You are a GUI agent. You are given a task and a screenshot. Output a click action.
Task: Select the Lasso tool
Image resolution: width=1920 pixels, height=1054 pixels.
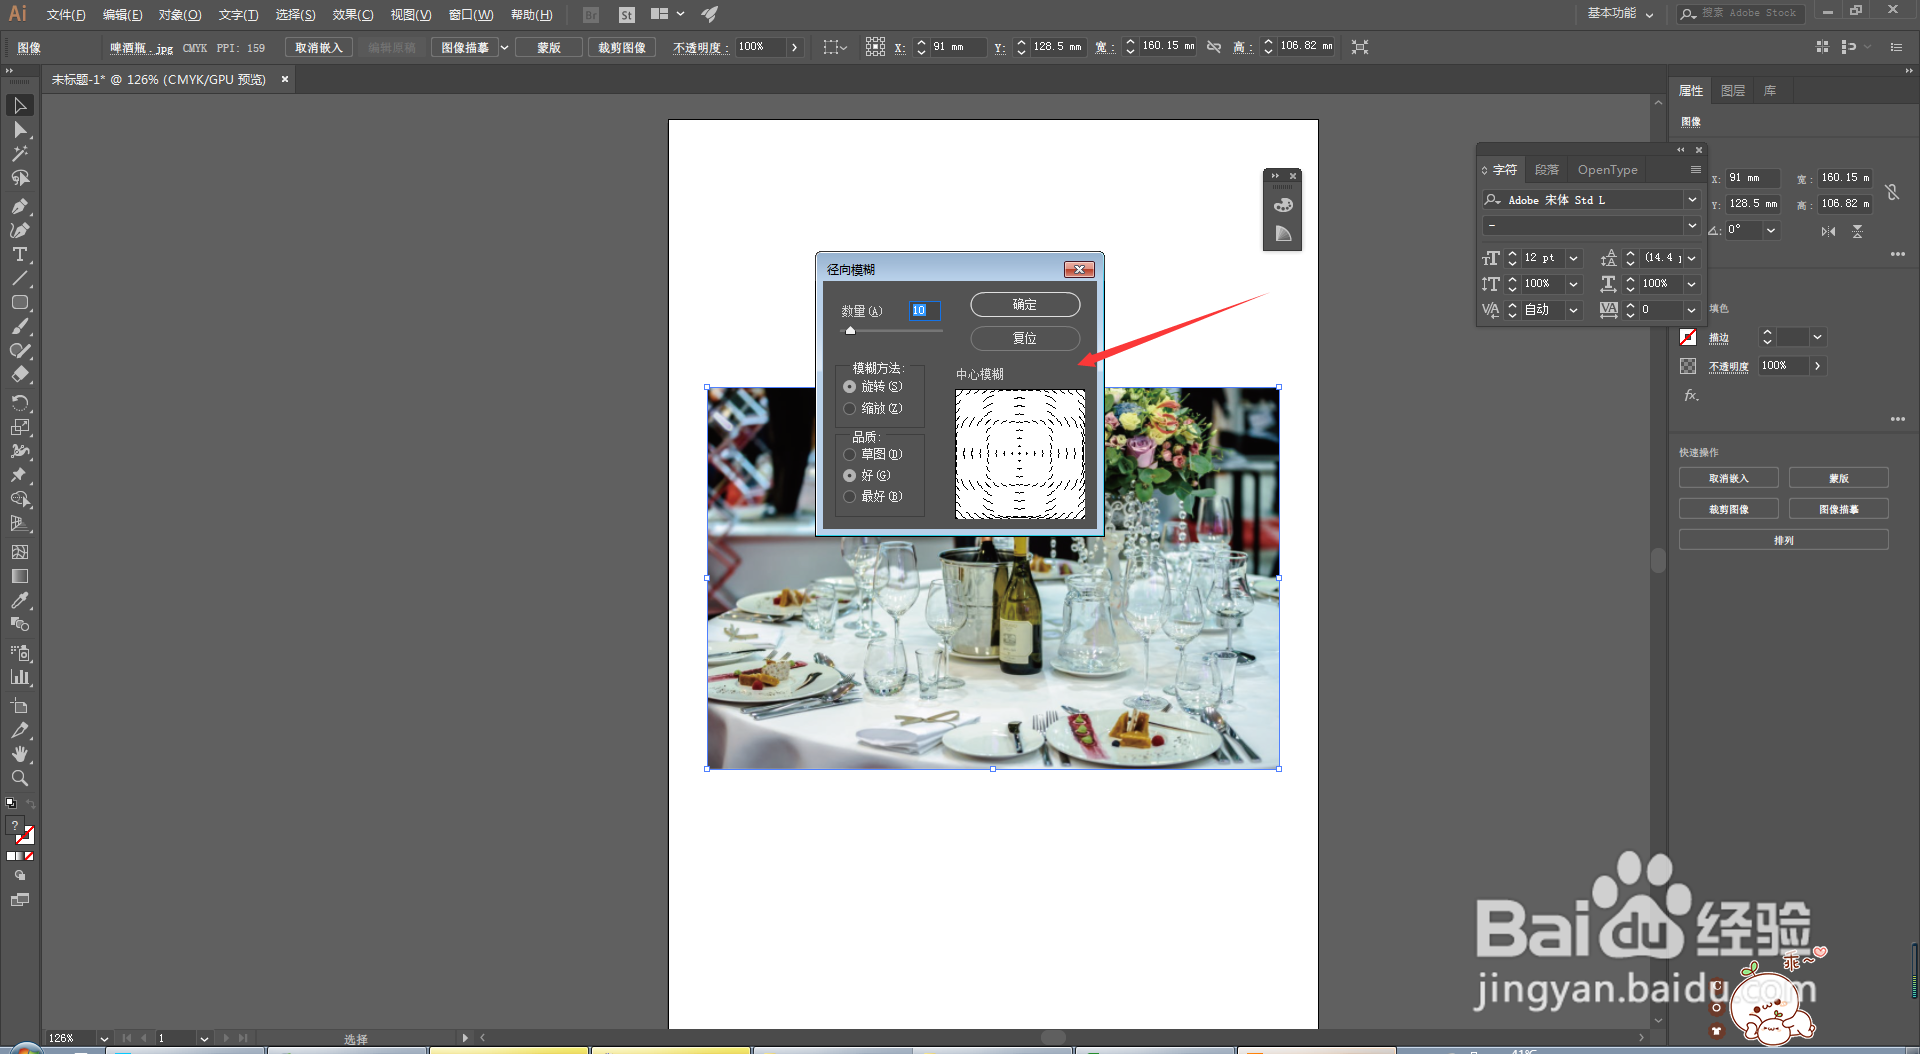[x=20, y=178]
